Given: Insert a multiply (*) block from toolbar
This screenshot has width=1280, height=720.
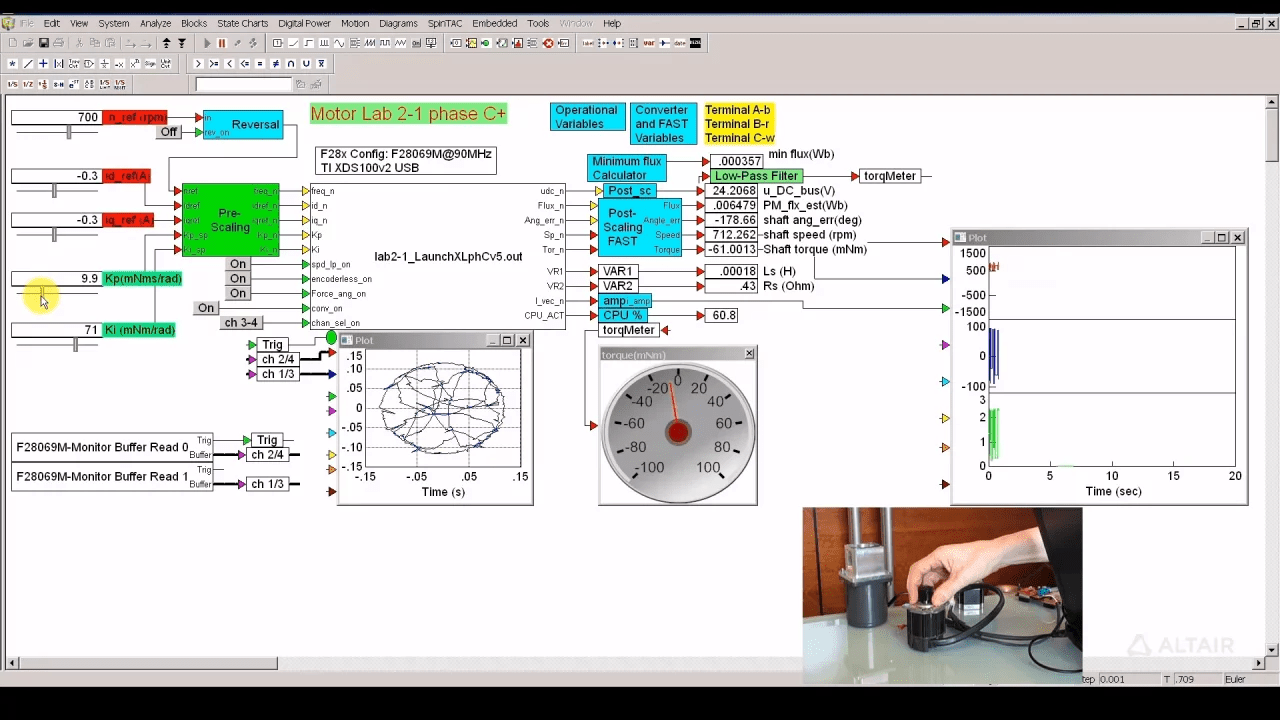Looking at the screenshot, I should 12,64.
